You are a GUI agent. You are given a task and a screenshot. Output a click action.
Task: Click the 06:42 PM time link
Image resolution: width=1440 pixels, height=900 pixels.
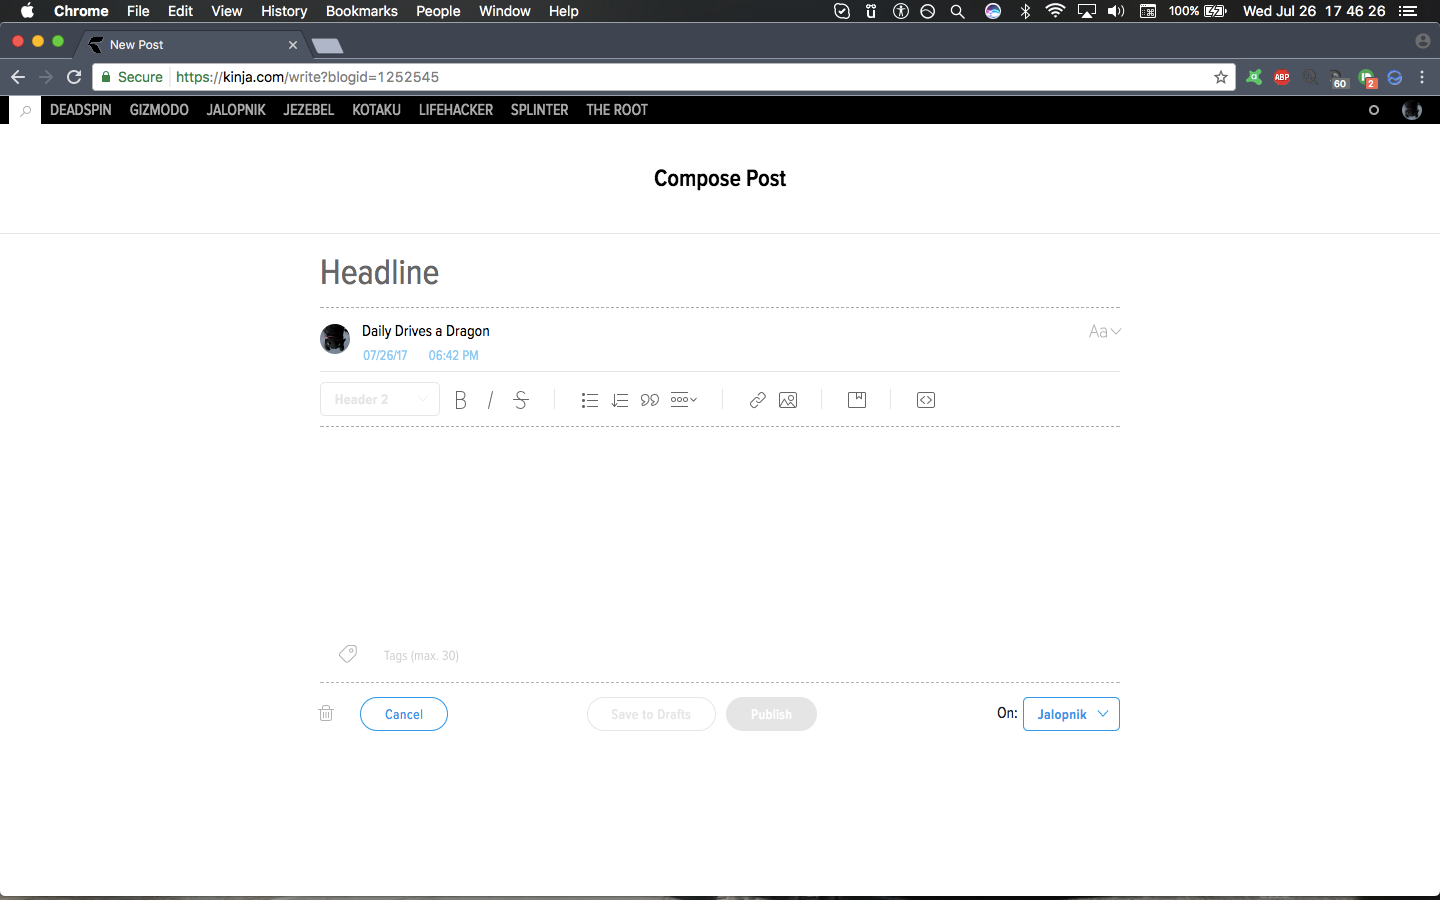point(453,355)
